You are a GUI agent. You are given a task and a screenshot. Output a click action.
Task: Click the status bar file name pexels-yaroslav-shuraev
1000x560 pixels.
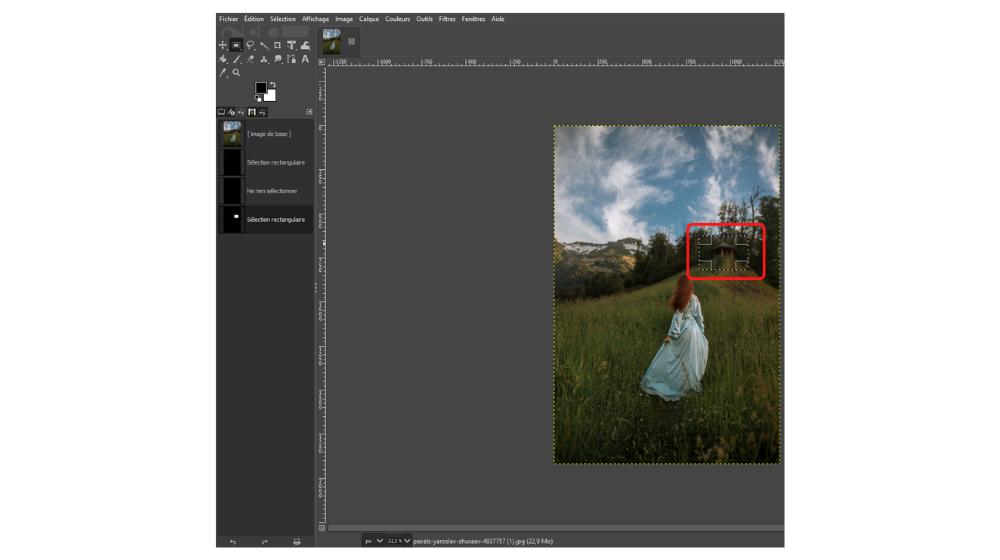tap(483, 542)
